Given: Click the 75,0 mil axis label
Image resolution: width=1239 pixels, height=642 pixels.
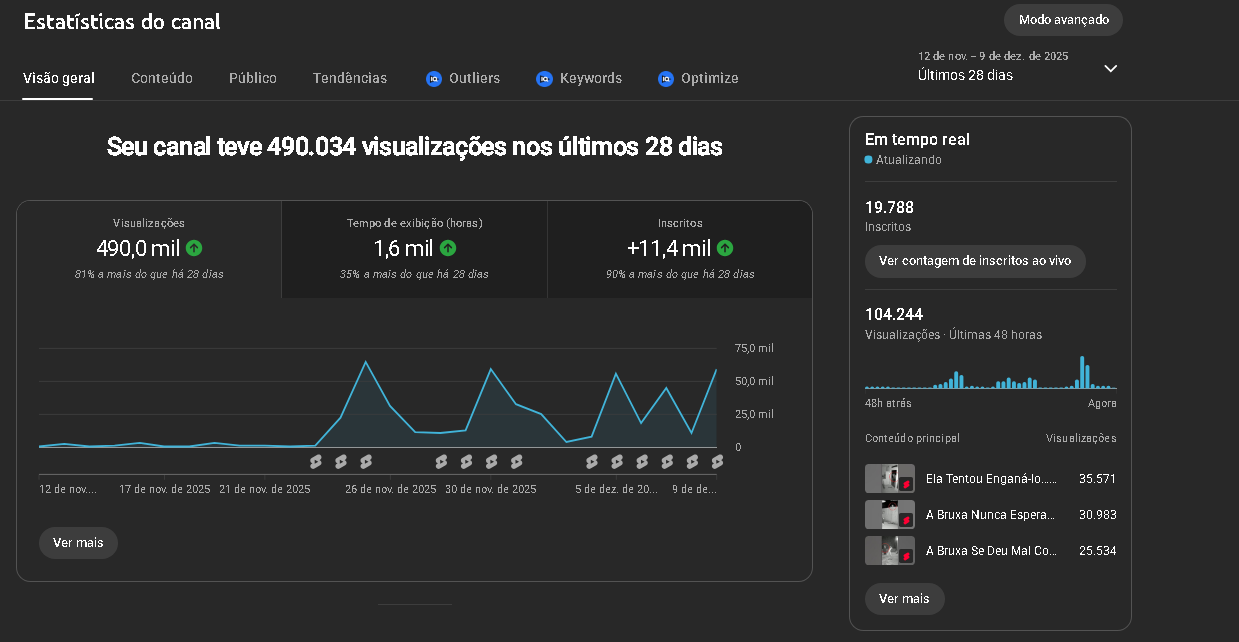Looking at the screenshot, I should [x=754, y=348].
